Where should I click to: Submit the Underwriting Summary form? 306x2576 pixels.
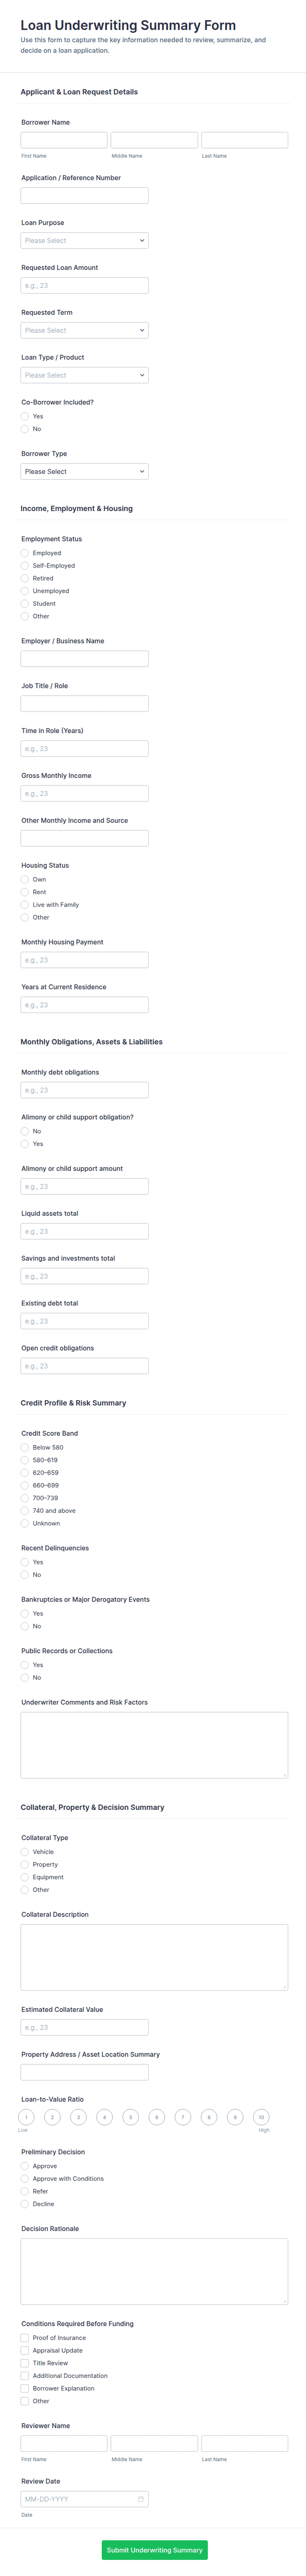[154, 2549]
